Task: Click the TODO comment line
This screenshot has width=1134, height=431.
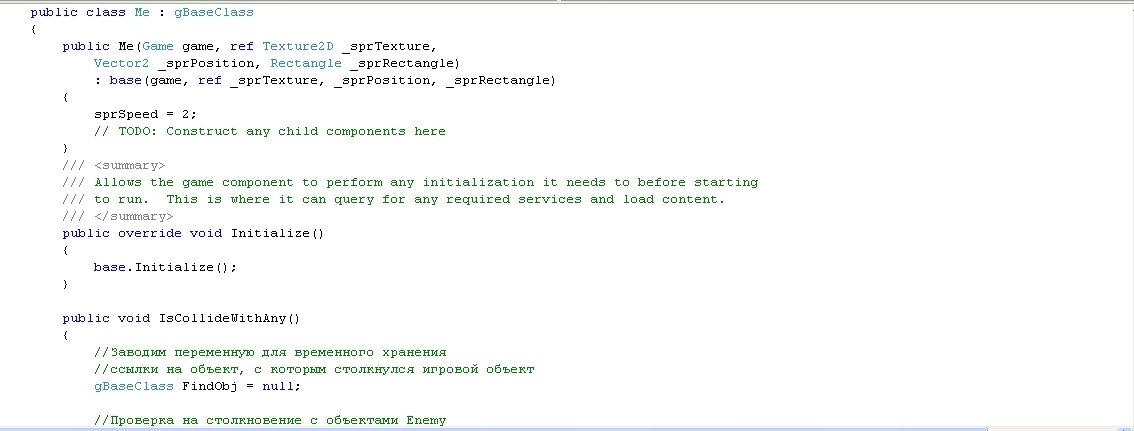Action: (270, 131)
